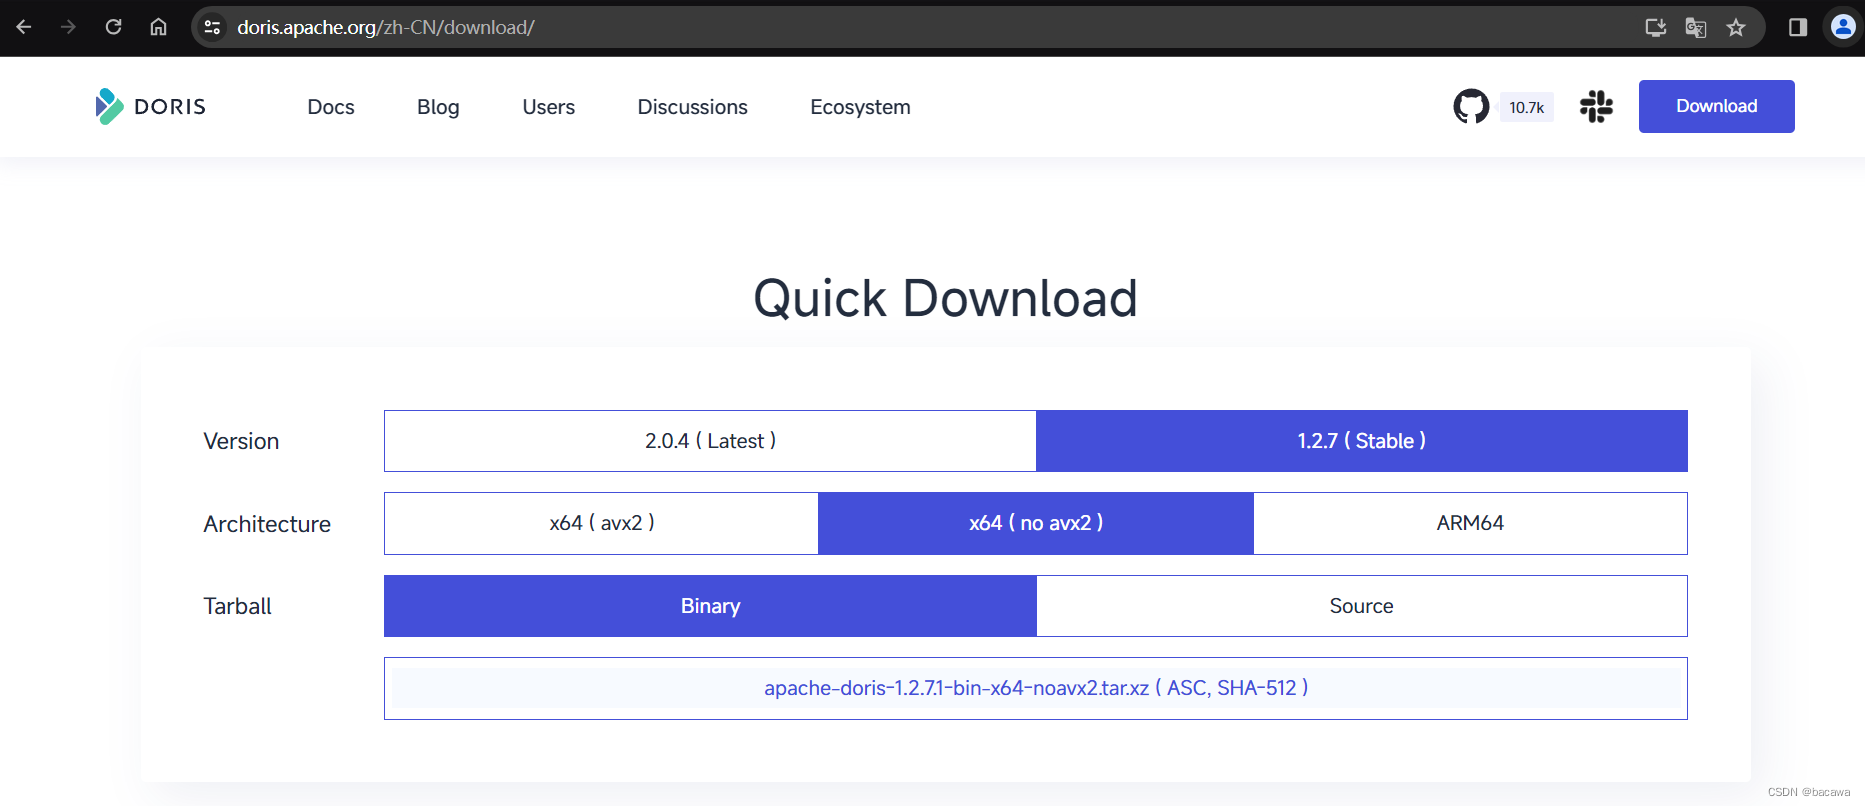The height and width of the screenshot is (806, 1865).
Task: Open the ASC signature link
Action: (1188, 688)
